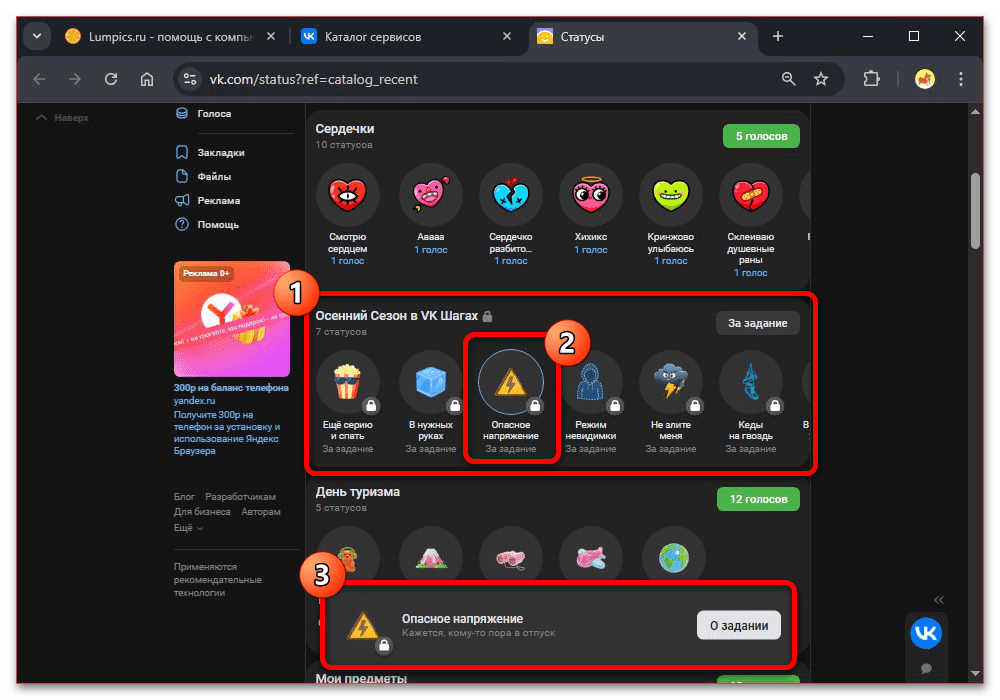Click the "О задании" button
This screenshot has height=700, width=1000.
pyautogui.click(x=738, y=625)
